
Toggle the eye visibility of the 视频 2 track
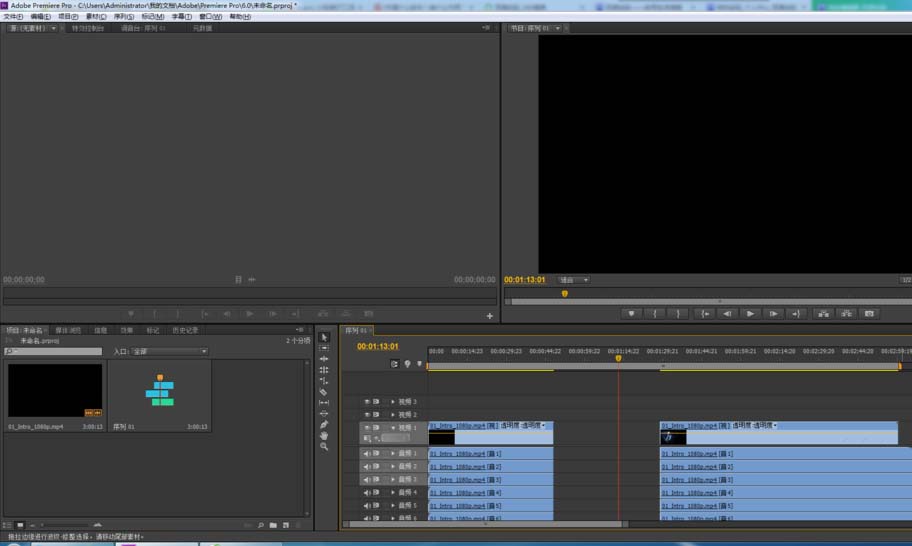click(367, 415)
